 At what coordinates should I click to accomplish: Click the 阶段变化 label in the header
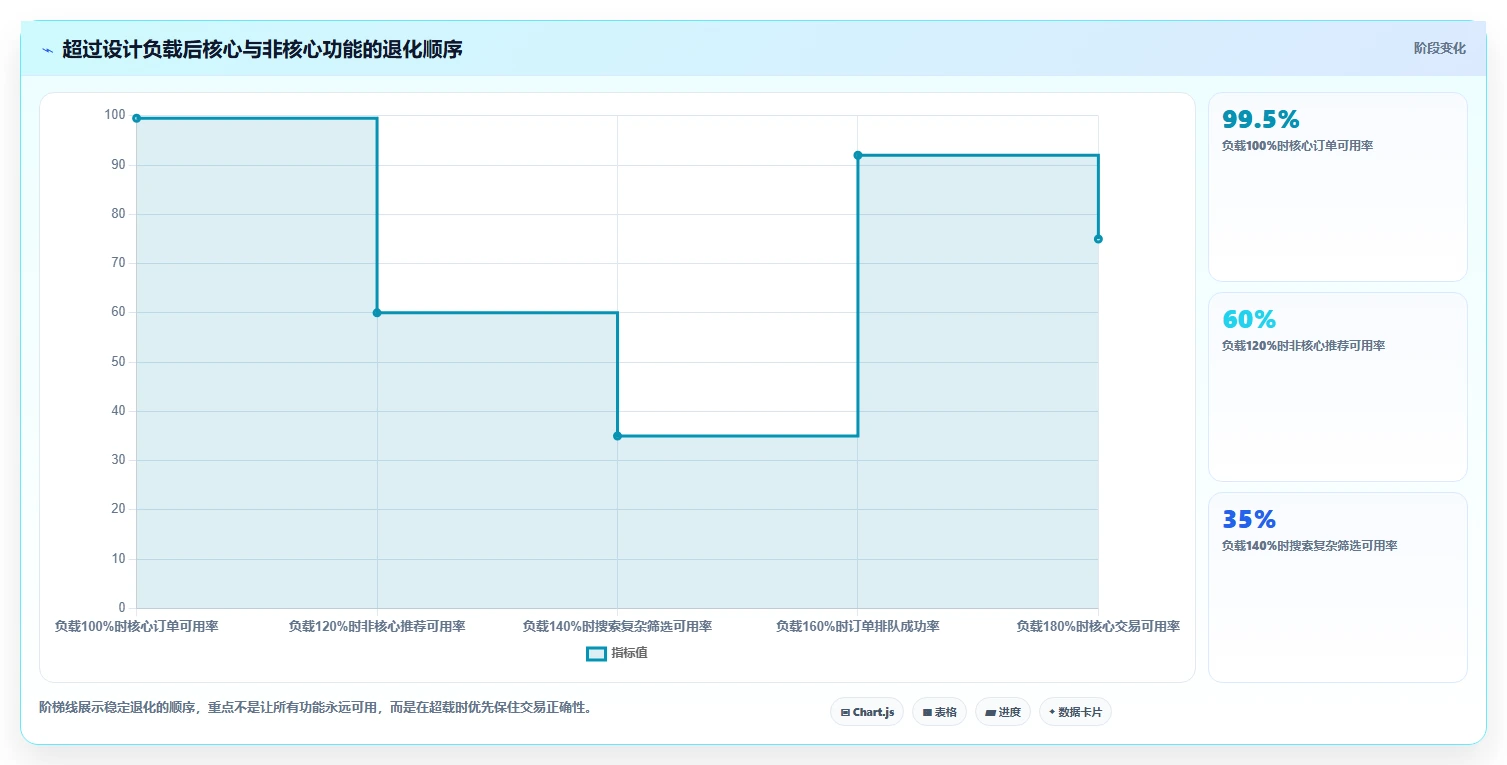tap(1439, 48)
